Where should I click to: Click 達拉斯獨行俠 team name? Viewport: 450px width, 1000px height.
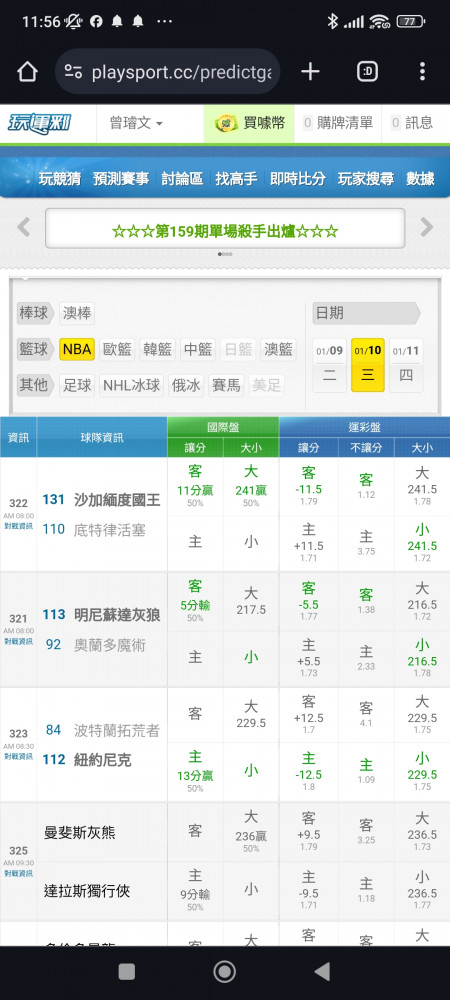tap(87, 891)
